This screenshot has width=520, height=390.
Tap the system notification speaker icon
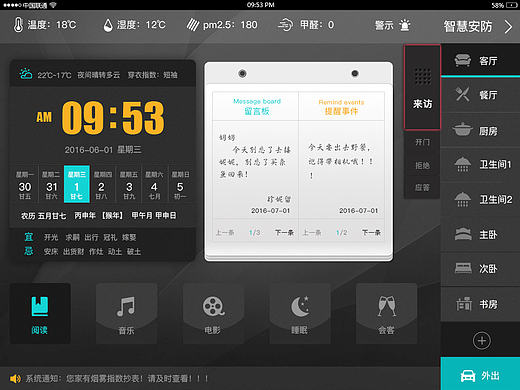pos(15,379)
